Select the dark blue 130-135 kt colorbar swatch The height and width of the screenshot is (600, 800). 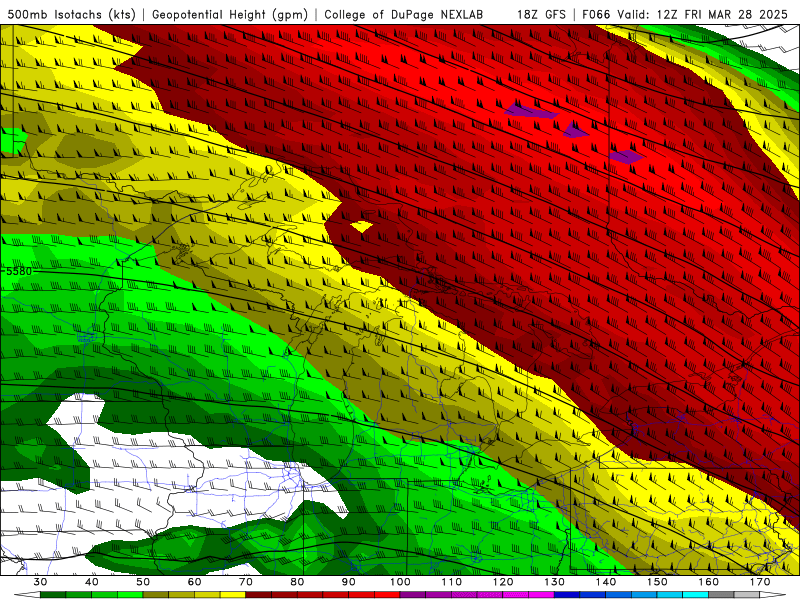click(x=567, y=595)
